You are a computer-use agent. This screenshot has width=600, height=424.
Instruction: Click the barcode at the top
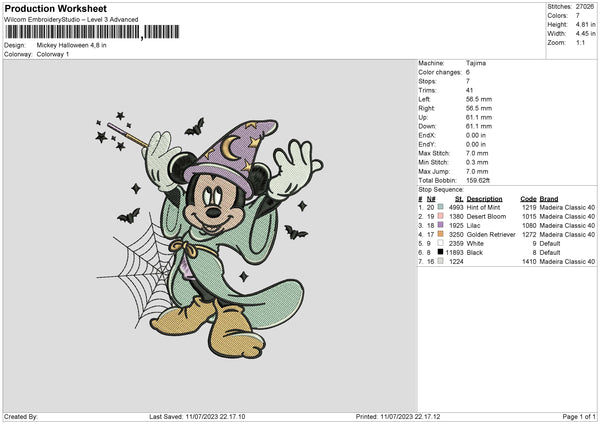72,32
